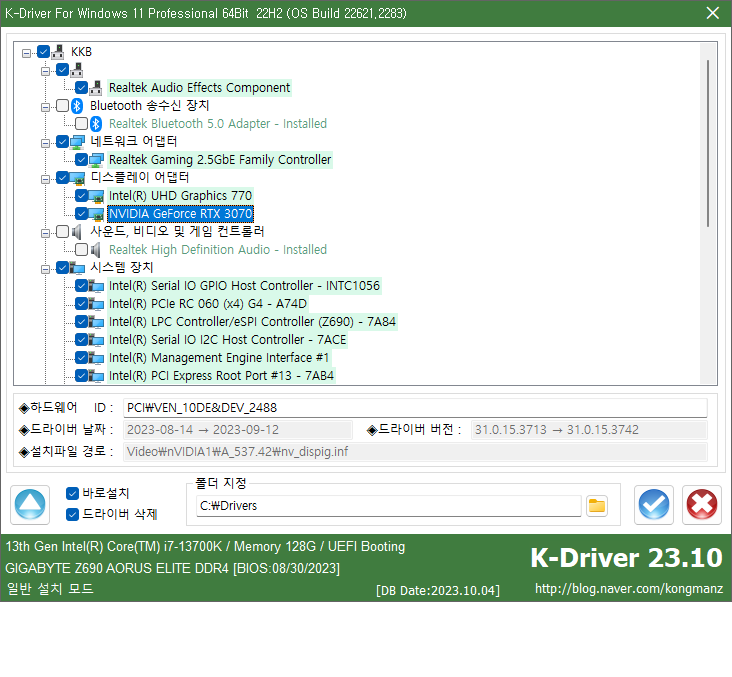Click the 일반 설치 모드 status text

[x=50, y=589]
